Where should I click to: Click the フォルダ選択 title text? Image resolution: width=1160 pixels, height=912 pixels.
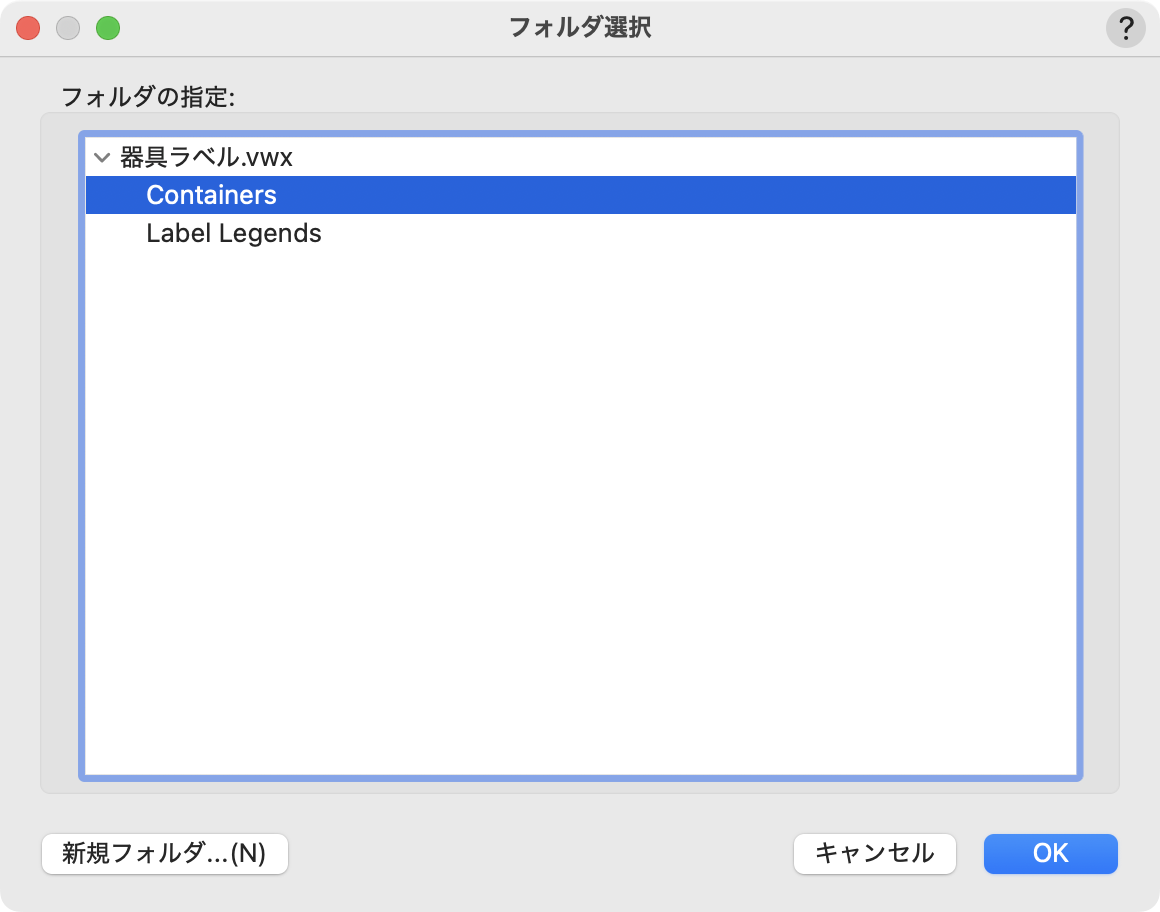(580, 28)
